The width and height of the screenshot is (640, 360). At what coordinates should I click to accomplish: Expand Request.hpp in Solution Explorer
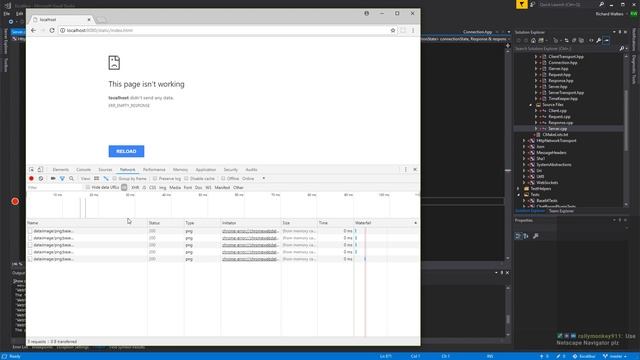coord(536,75)
